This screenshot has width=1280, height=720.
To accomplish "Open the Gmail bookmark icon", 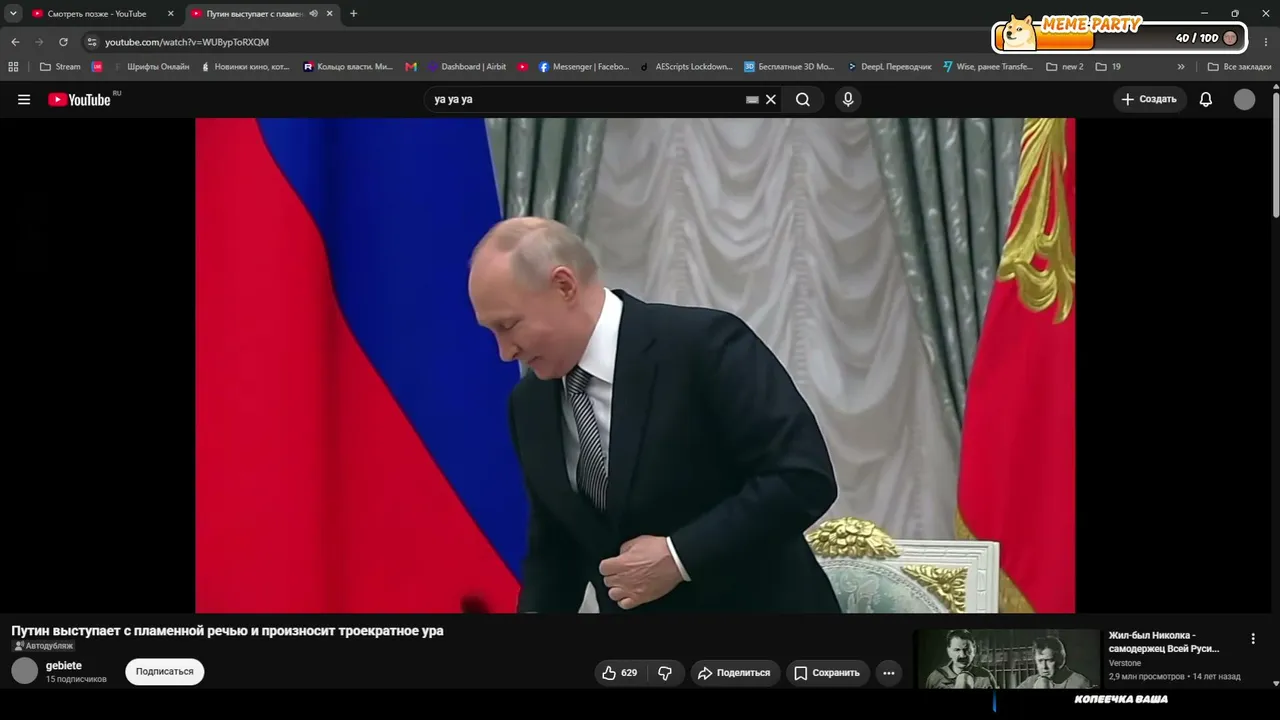I will (411, 67).
